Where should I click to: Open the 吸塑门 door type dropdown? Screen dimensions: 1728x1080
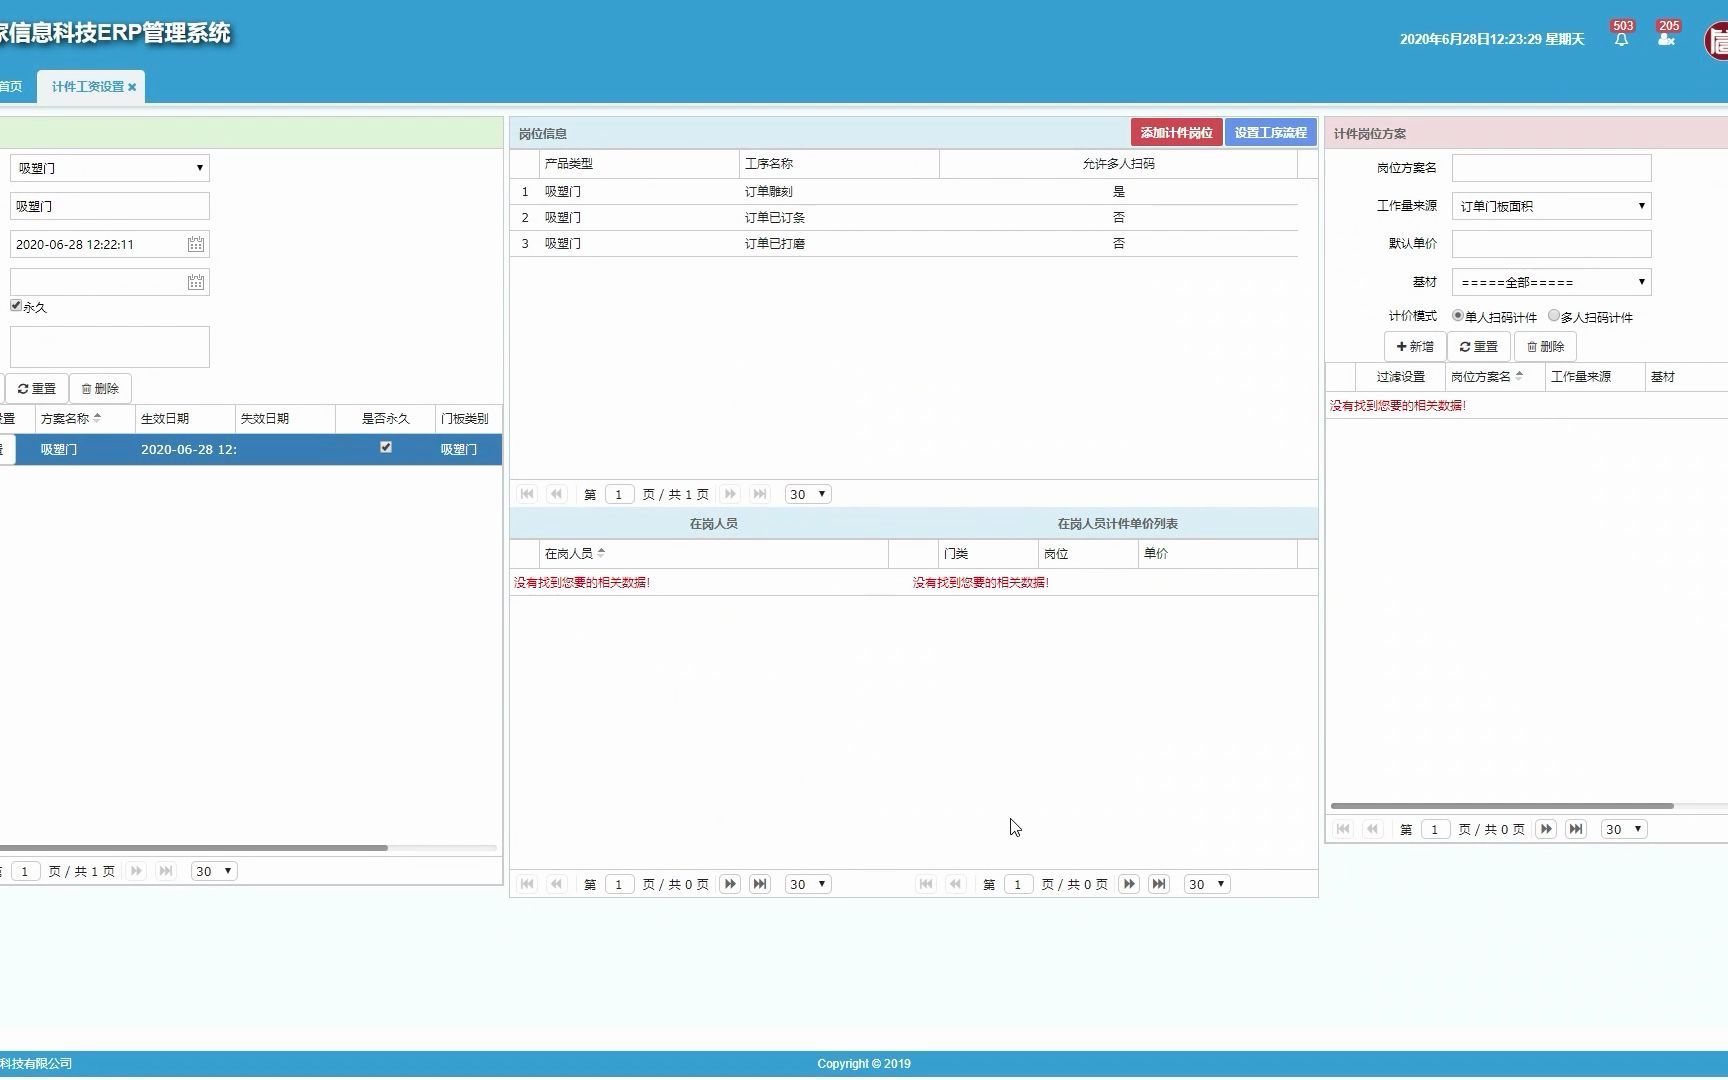point(110,168)
